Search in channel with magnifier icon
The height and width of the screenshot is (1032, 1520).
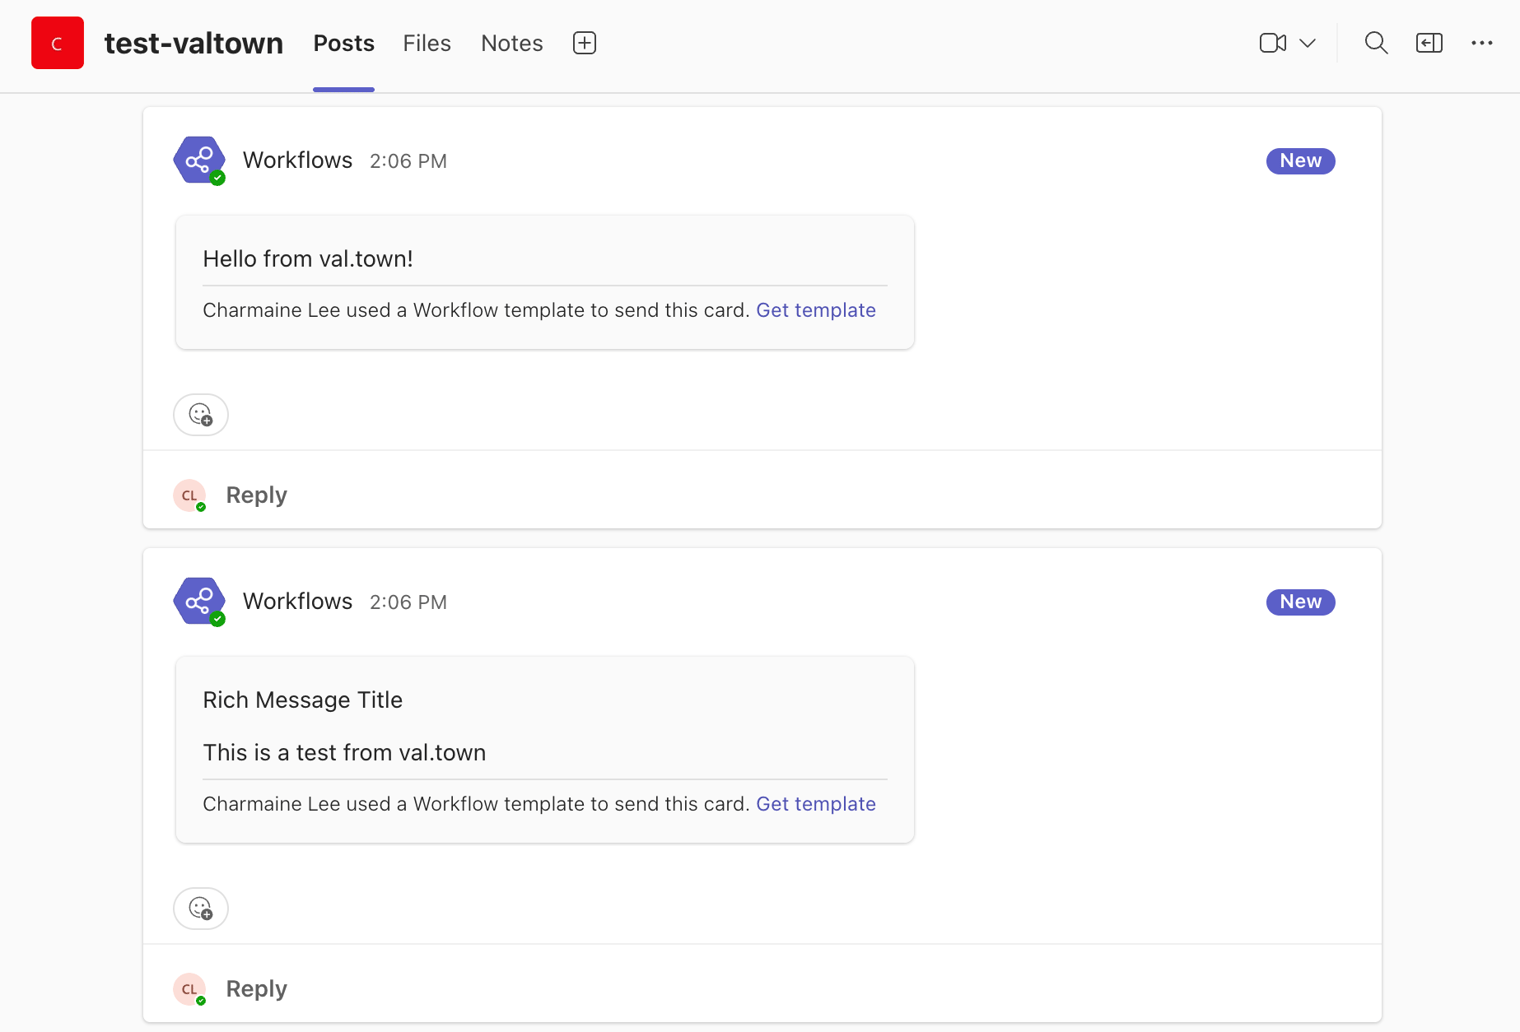click(1376, 43)
